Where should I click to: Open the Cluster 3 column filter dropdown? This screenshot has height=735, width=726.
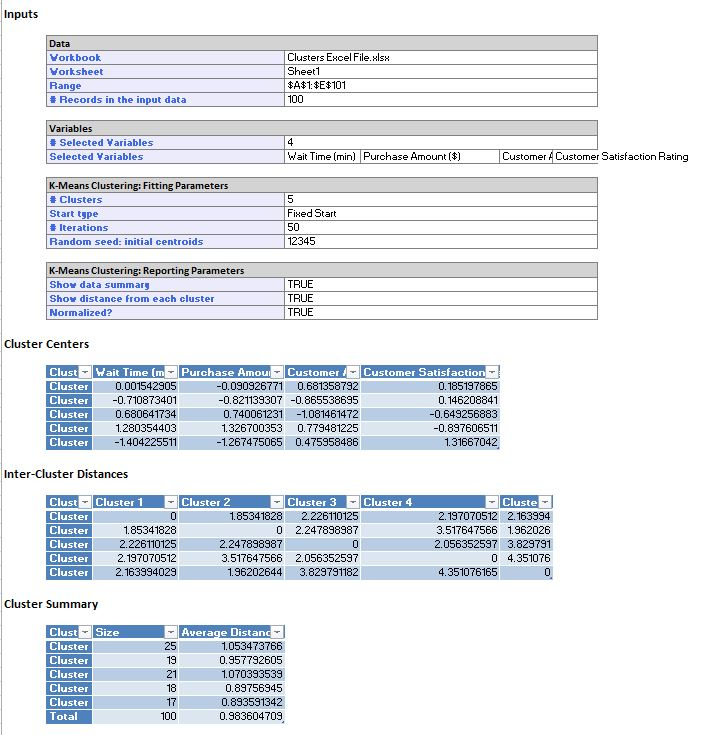[x=353, y=502]
